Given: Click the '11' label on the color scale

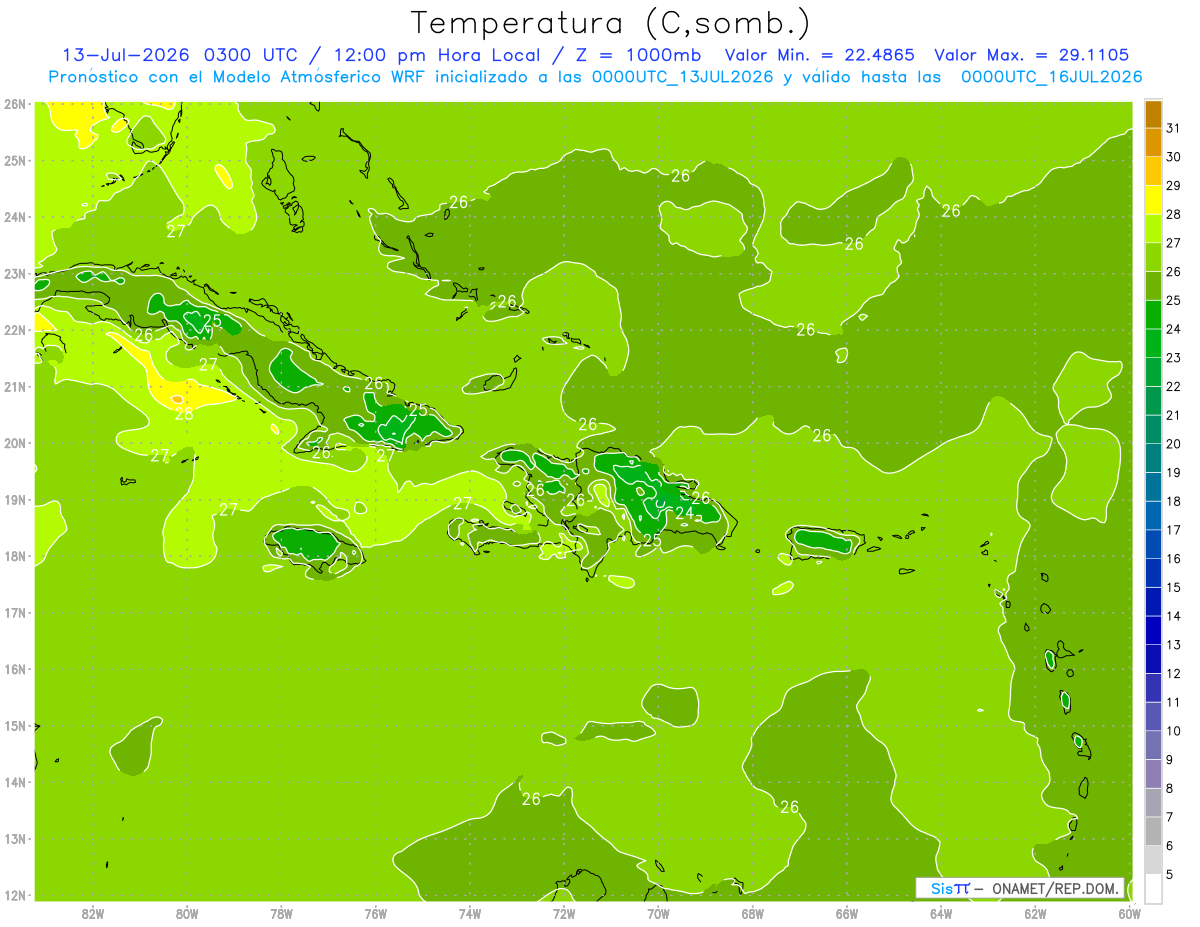Looking at the screenshot, I should coord(1174,702).
